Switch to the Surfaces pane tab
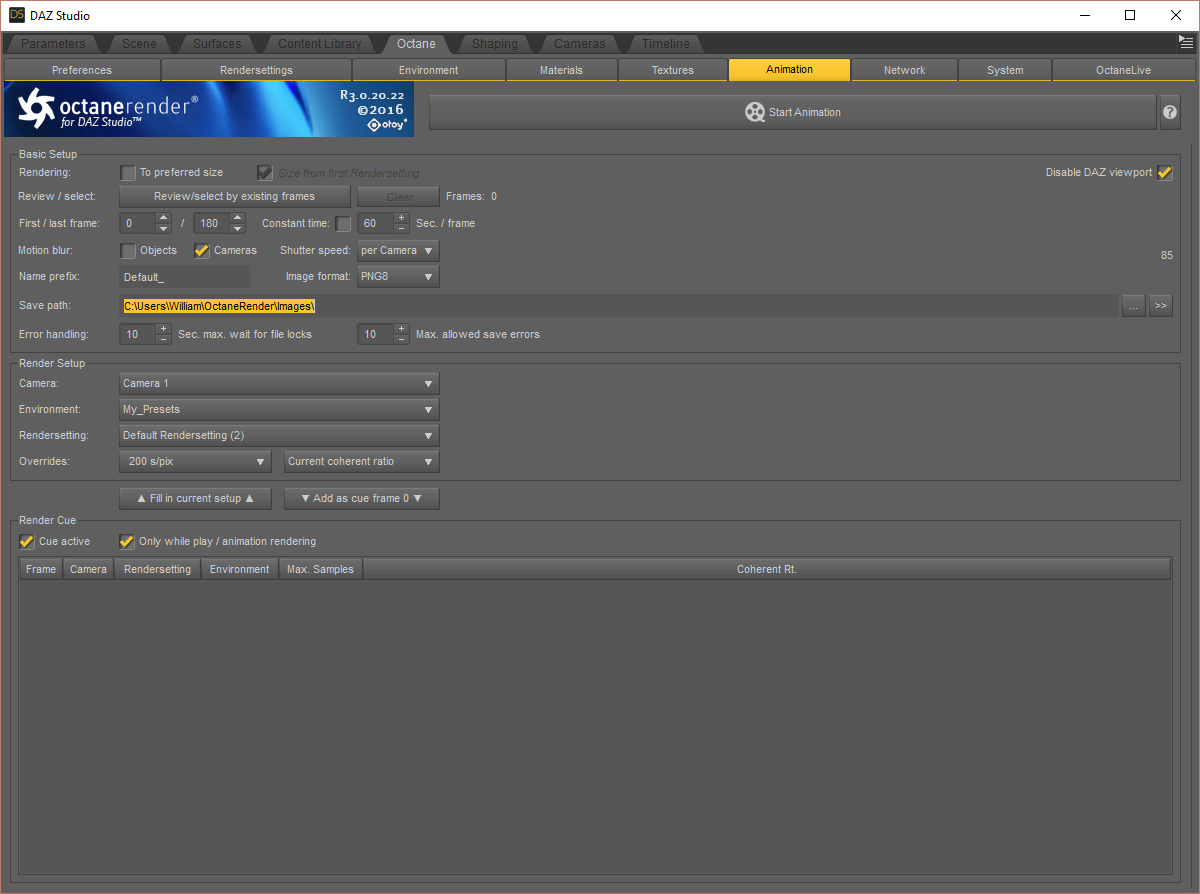Viewport: 1200px width, 894px height. point(217,44)
